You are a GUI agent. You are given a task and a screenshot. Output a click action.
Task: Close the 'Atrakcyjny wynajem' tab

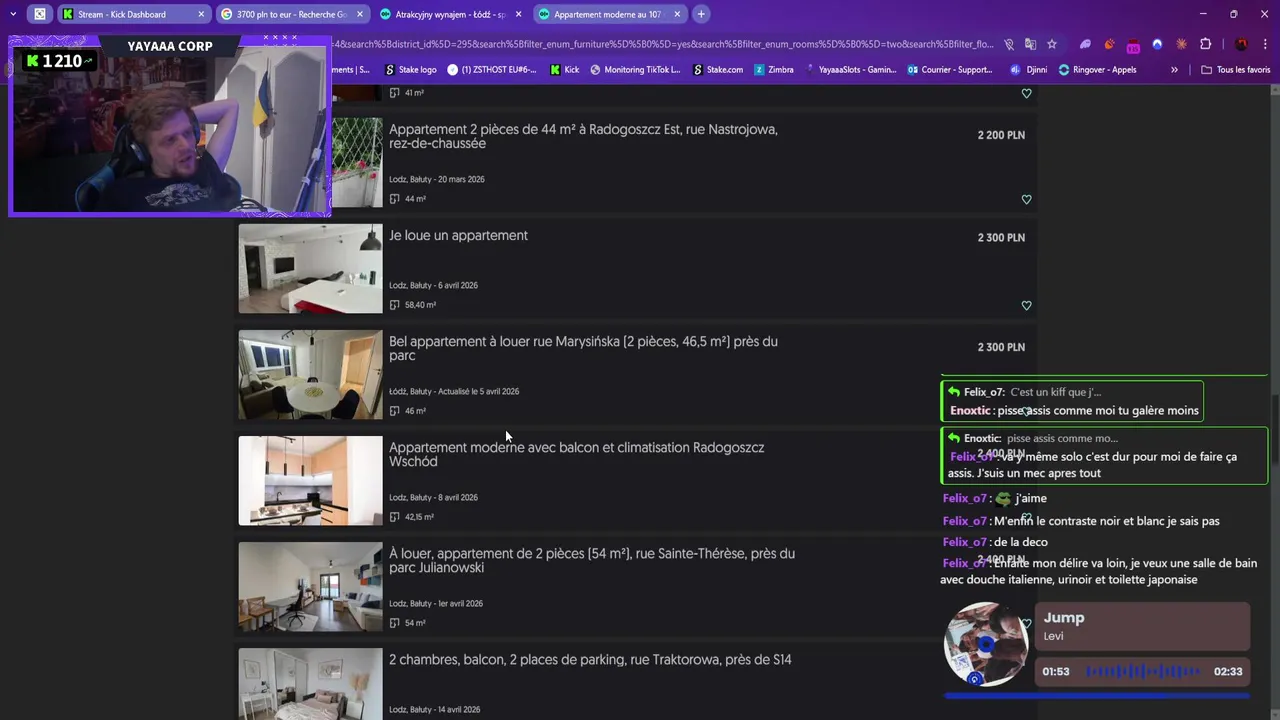tap(518, 14)
